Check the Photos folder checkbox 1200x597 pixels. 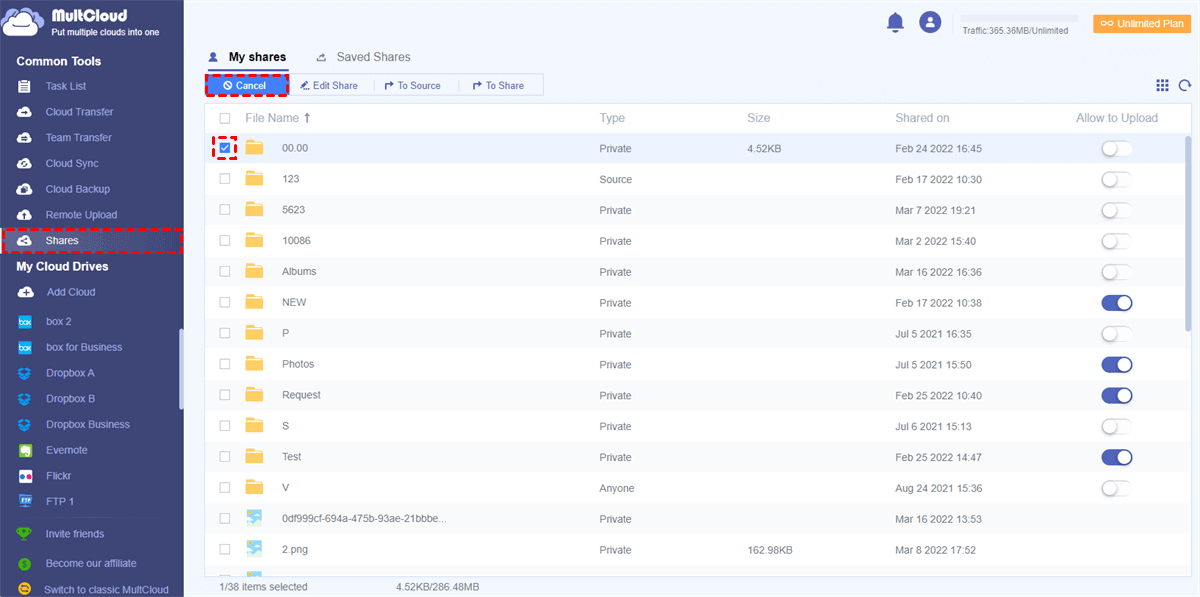(225, 364)
